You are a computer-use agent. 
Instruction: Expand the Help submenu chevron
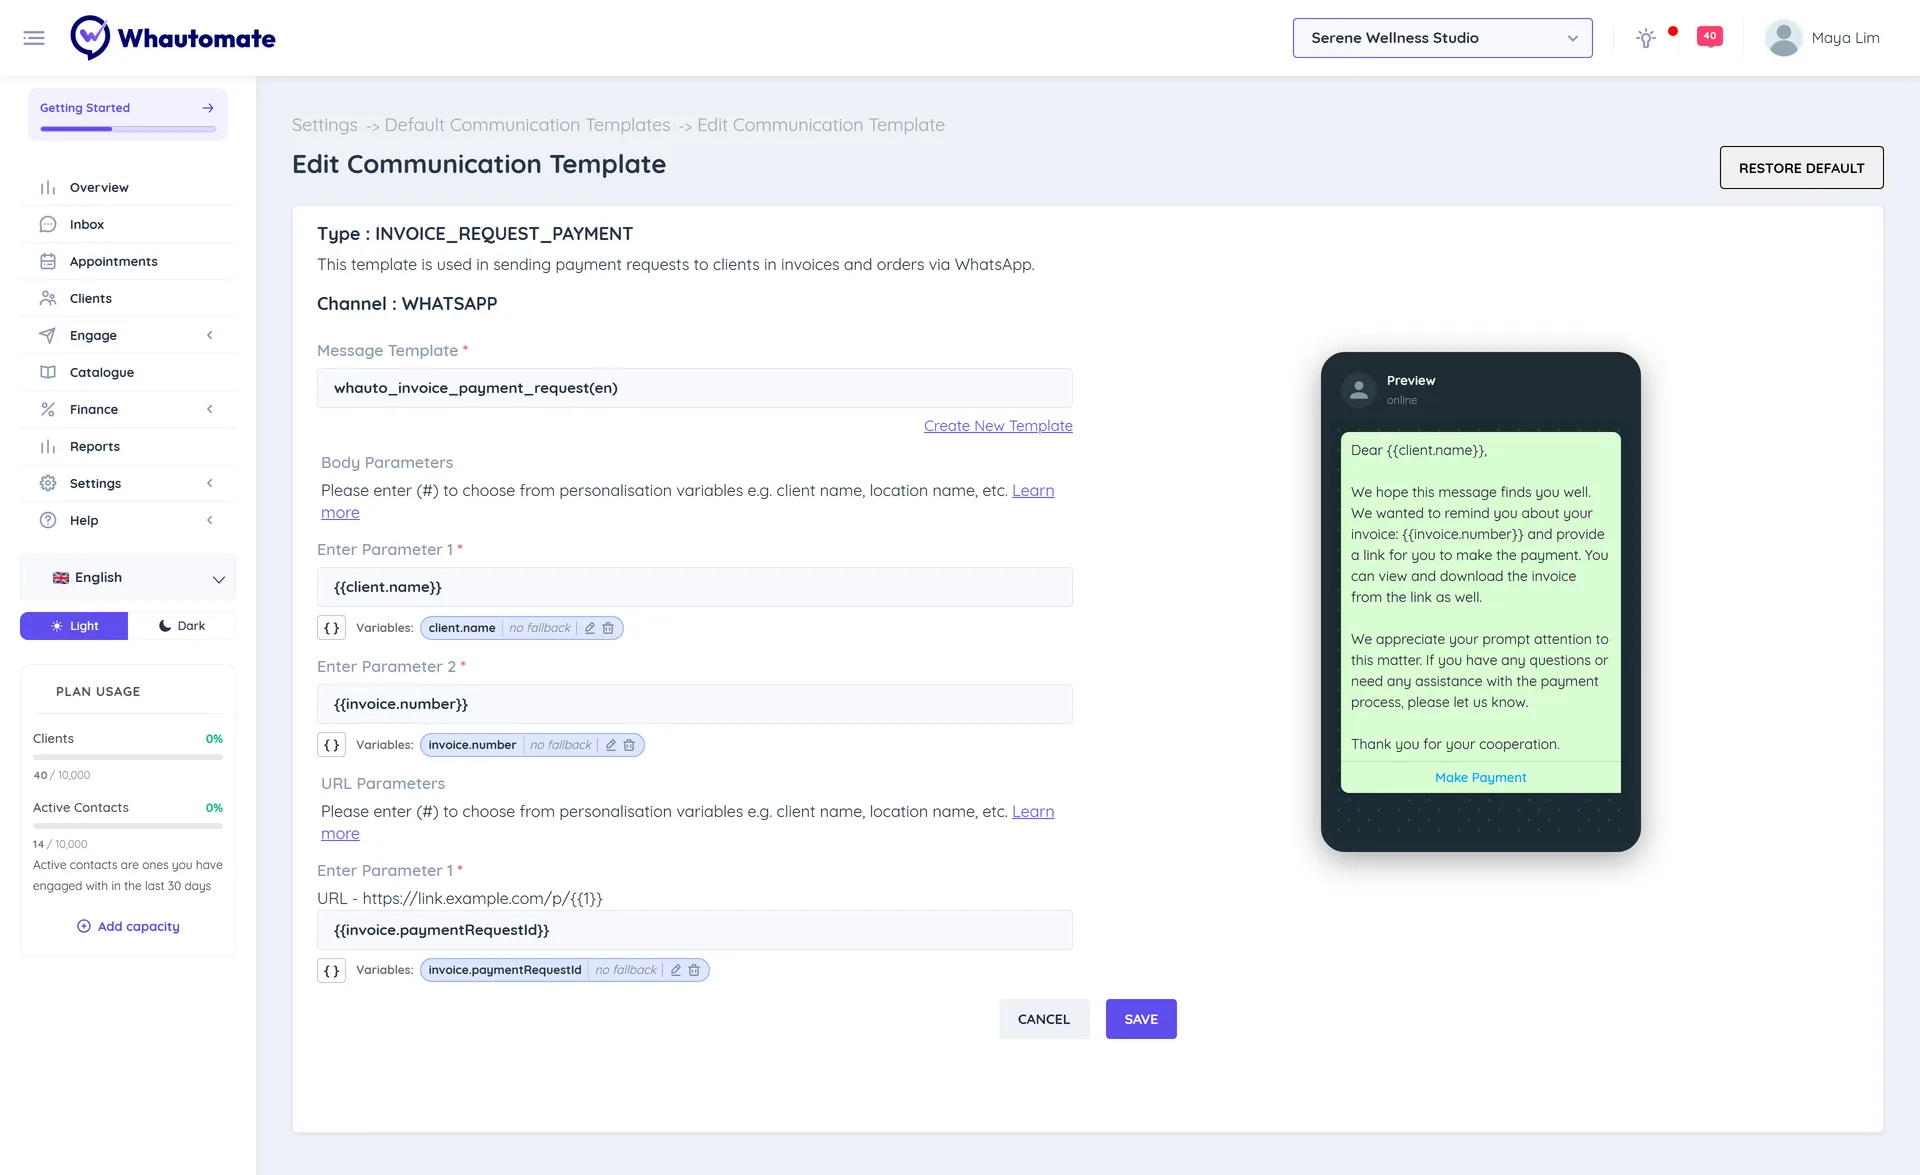click(x=210, y=521)
